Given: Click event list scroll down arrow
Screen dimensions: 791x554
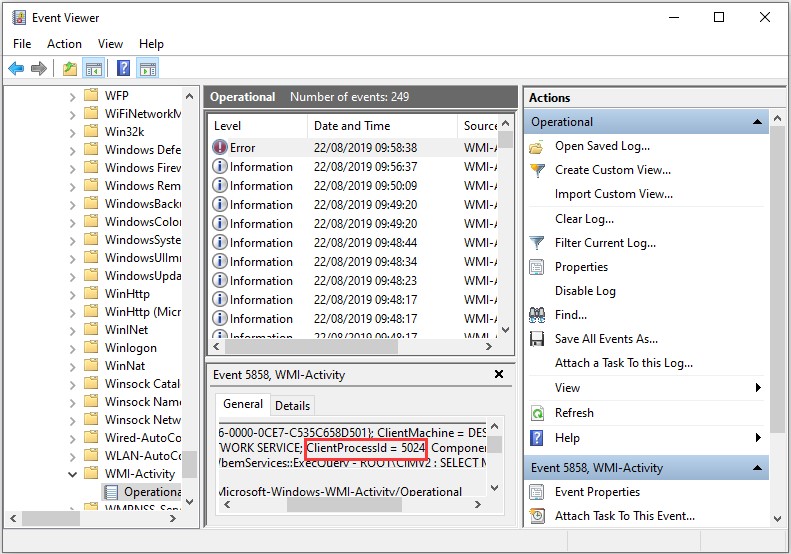Looking at the screenshot, I should 506,330.
